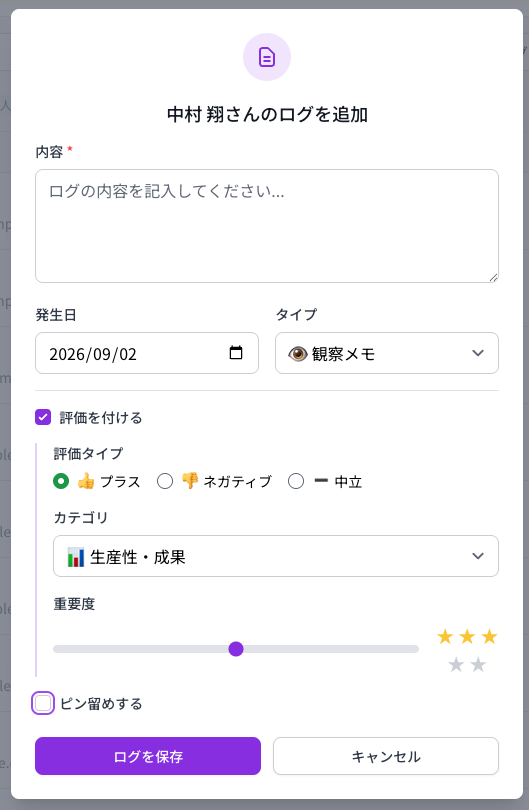Click the ログを保存 button
Image resolution: width=529 pixels, height=810 pixels.
point(148,756)
